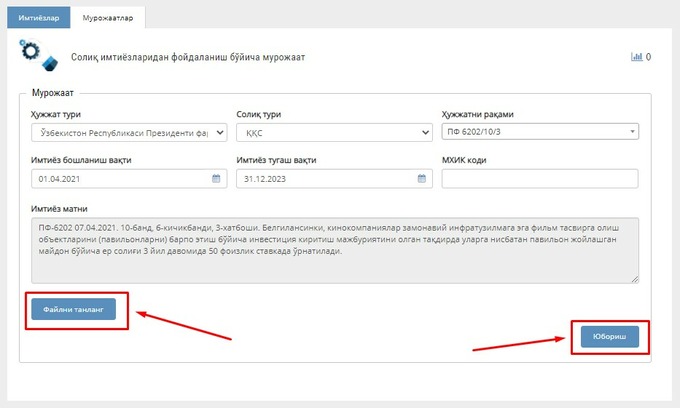Click the start date field 01.04.2021
Screen dimensions: 680x408
(120, 179)
